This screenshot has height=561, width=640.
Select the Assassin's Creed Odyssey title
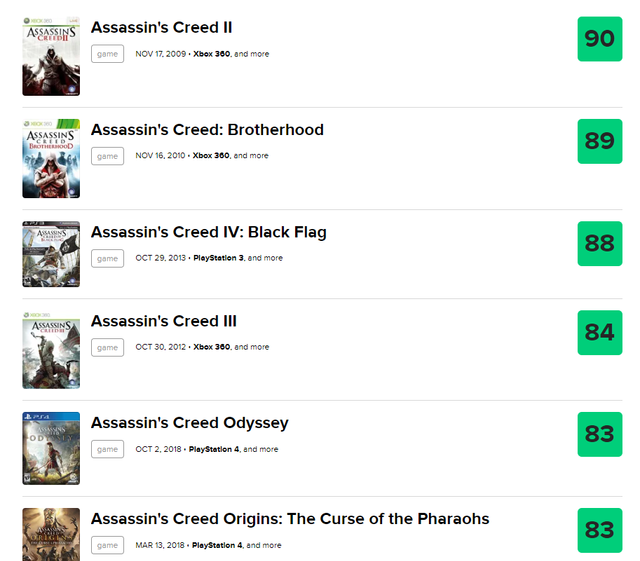pyautogui.click(x=189, y=423)
